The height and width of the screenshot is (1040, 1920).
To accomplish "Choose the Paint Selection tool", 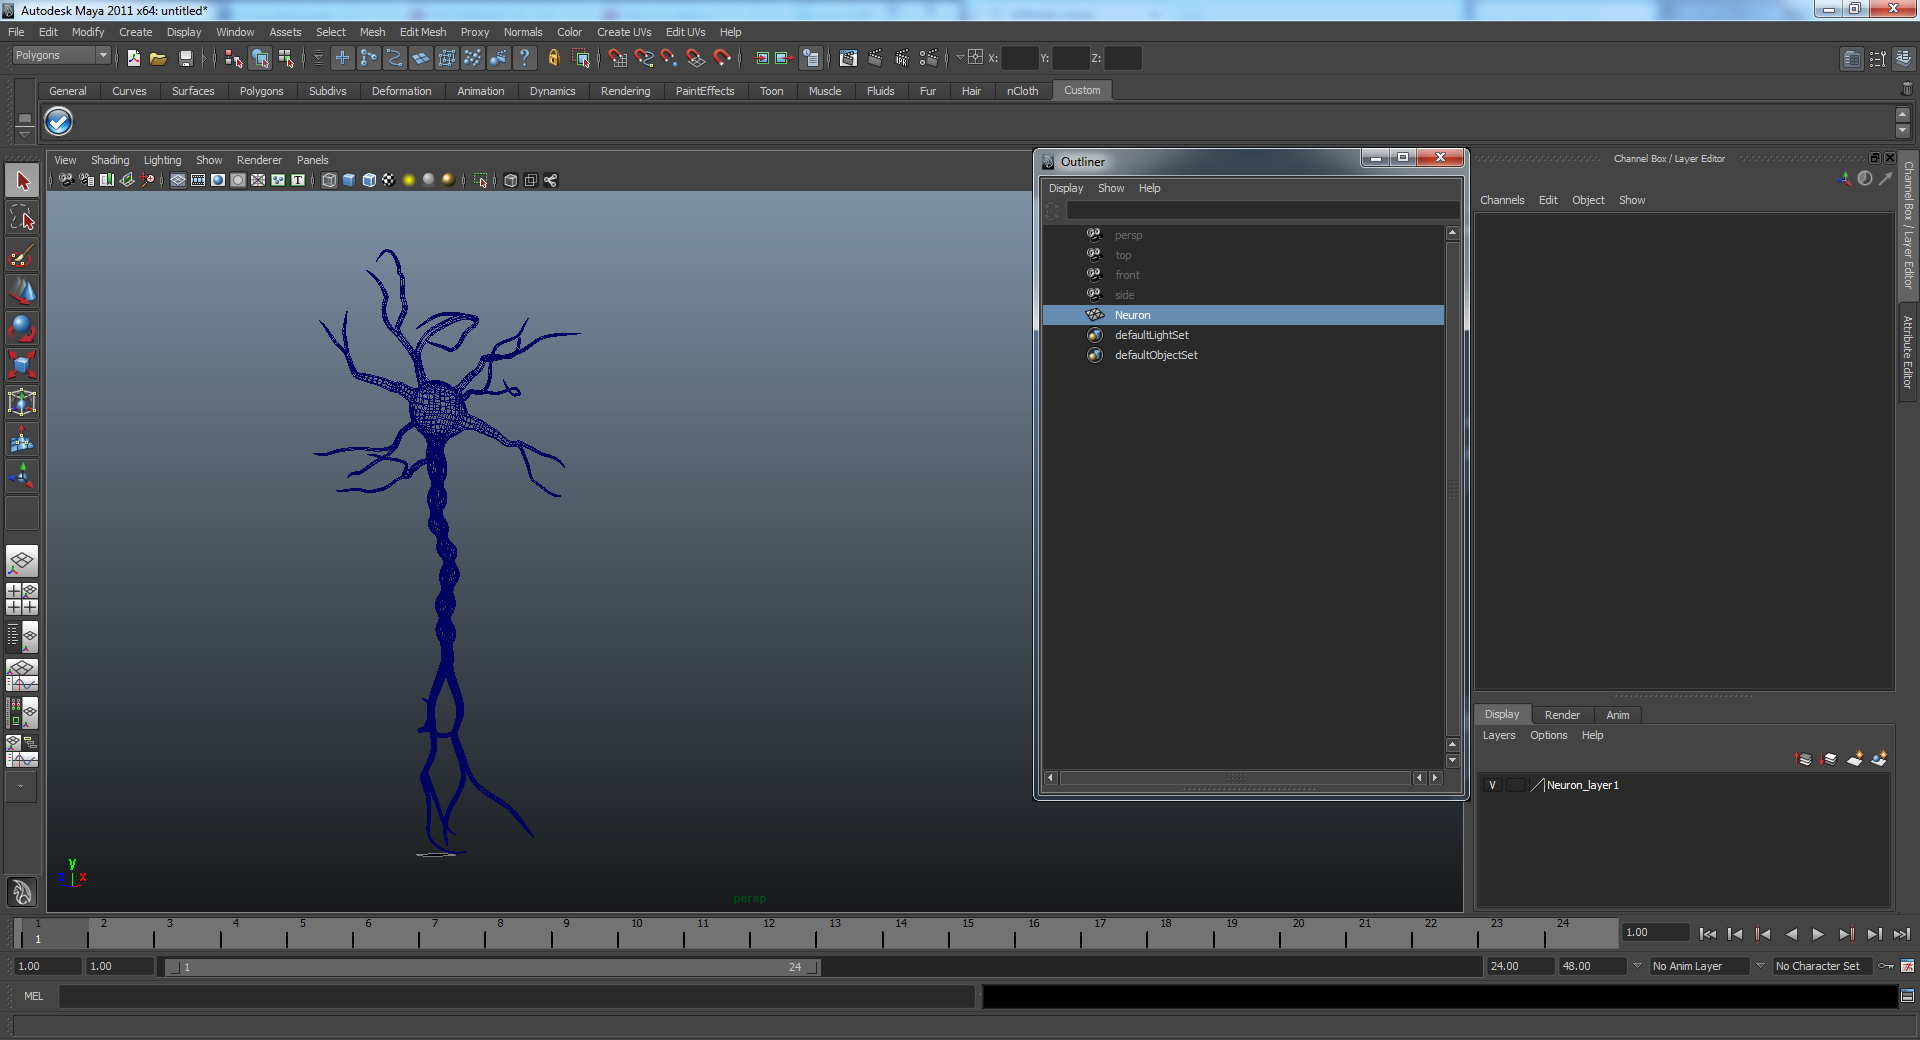I will (x=22, y=255).
